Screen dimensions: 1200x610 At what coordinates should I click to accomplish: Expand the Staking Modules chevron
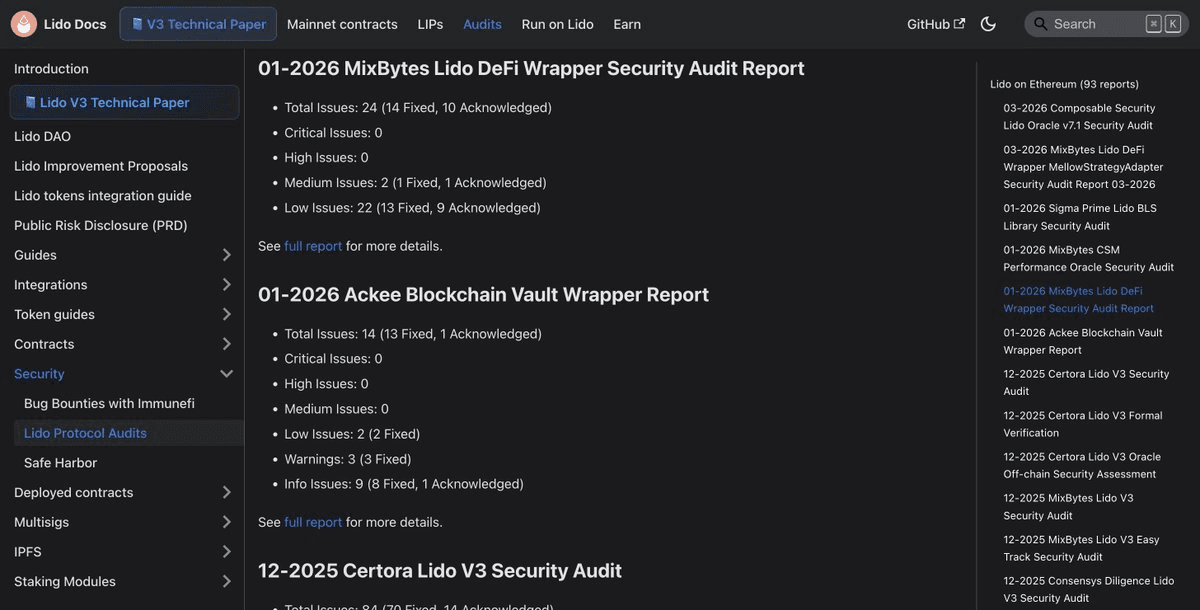click(226, 582)
